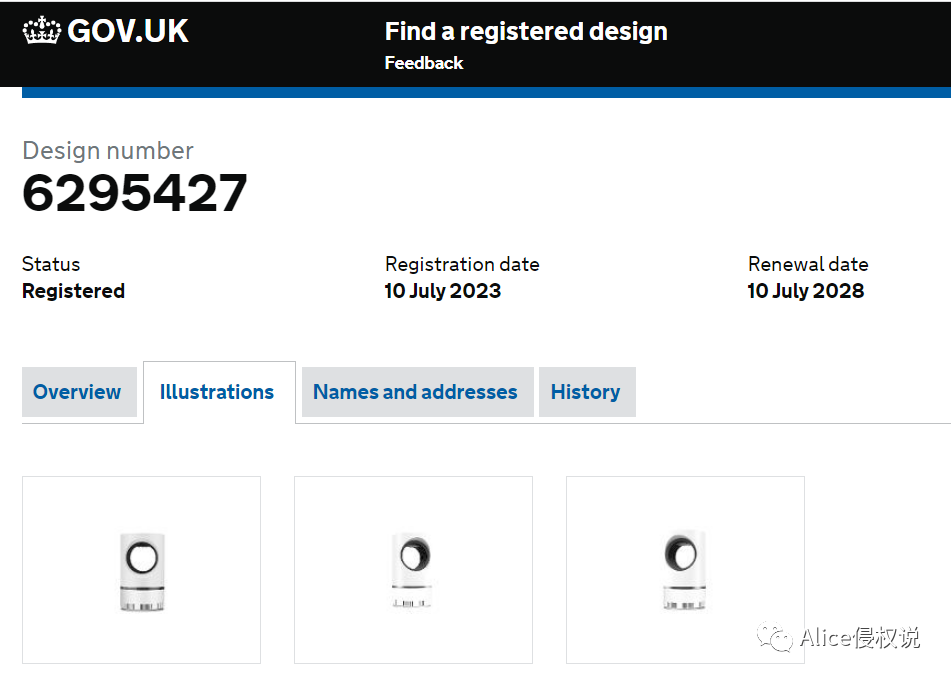Image resolution: width=951 pixels, height=679 pixels.
Task: Go to the History tab
Action: [585, 392]
